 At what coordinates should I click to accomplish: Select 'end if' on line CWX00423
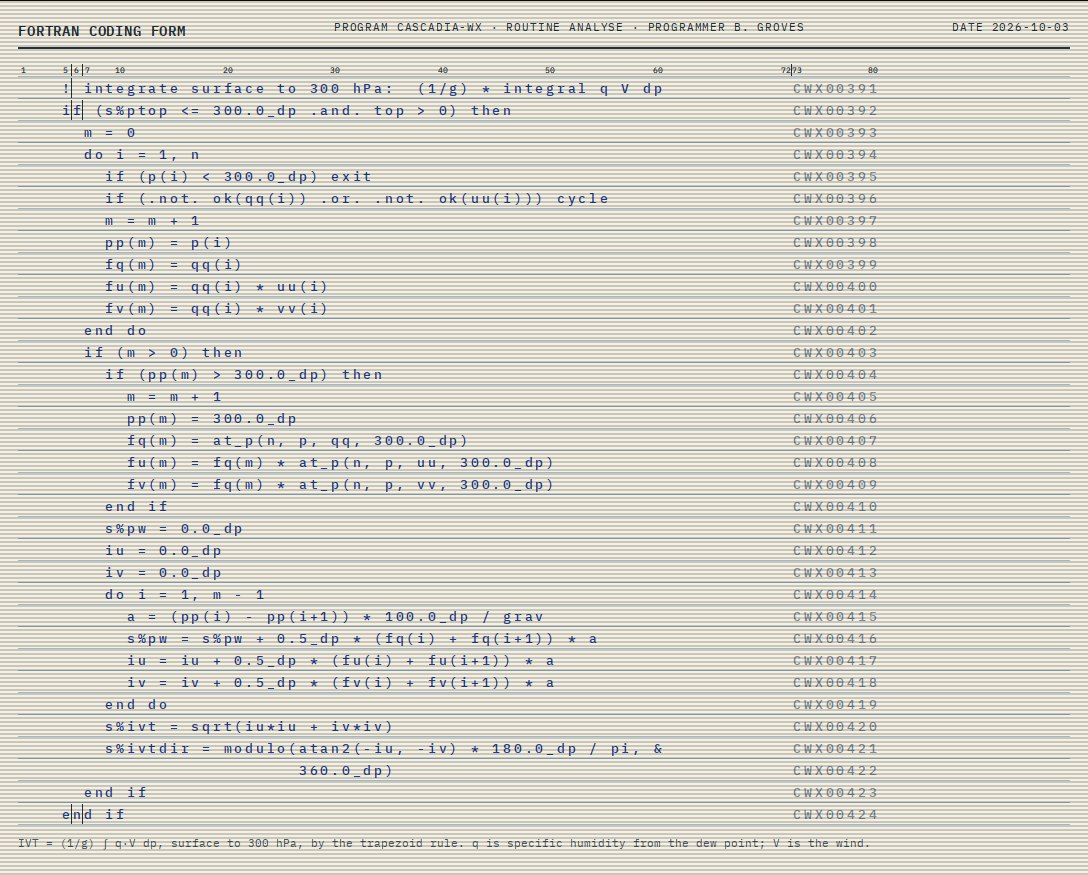point(115,793)
